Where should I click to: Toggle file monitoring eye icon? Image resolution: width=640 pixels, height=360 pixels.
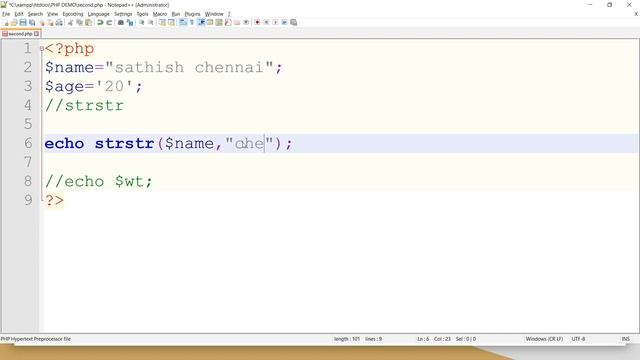tap(246, 22)
